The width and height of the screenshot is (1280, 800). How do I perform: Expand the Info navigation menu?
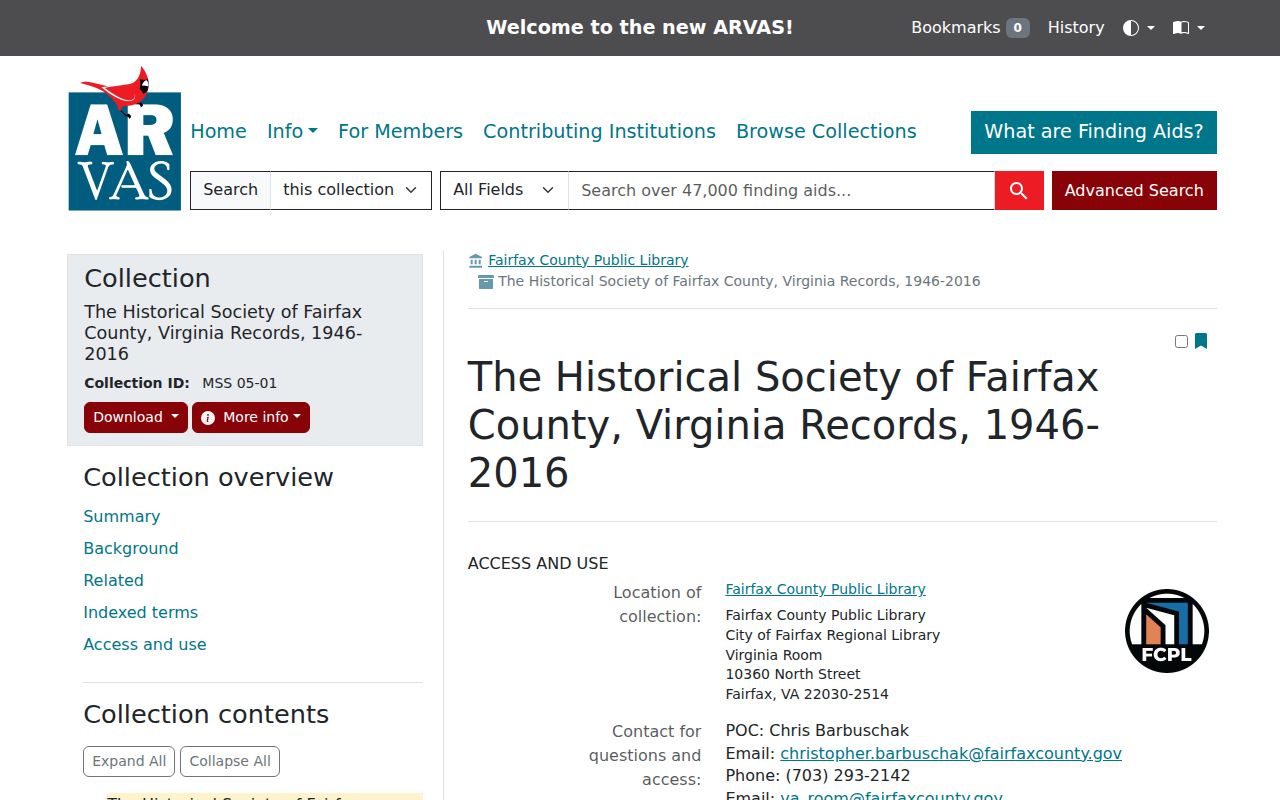pyautogui.click(x=292, y=131)
